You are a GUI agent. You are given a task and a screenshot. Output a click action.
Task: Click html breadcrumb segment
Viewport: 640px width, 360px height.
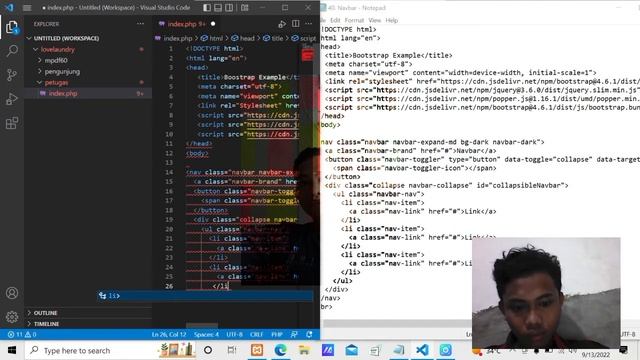point(212,38)
